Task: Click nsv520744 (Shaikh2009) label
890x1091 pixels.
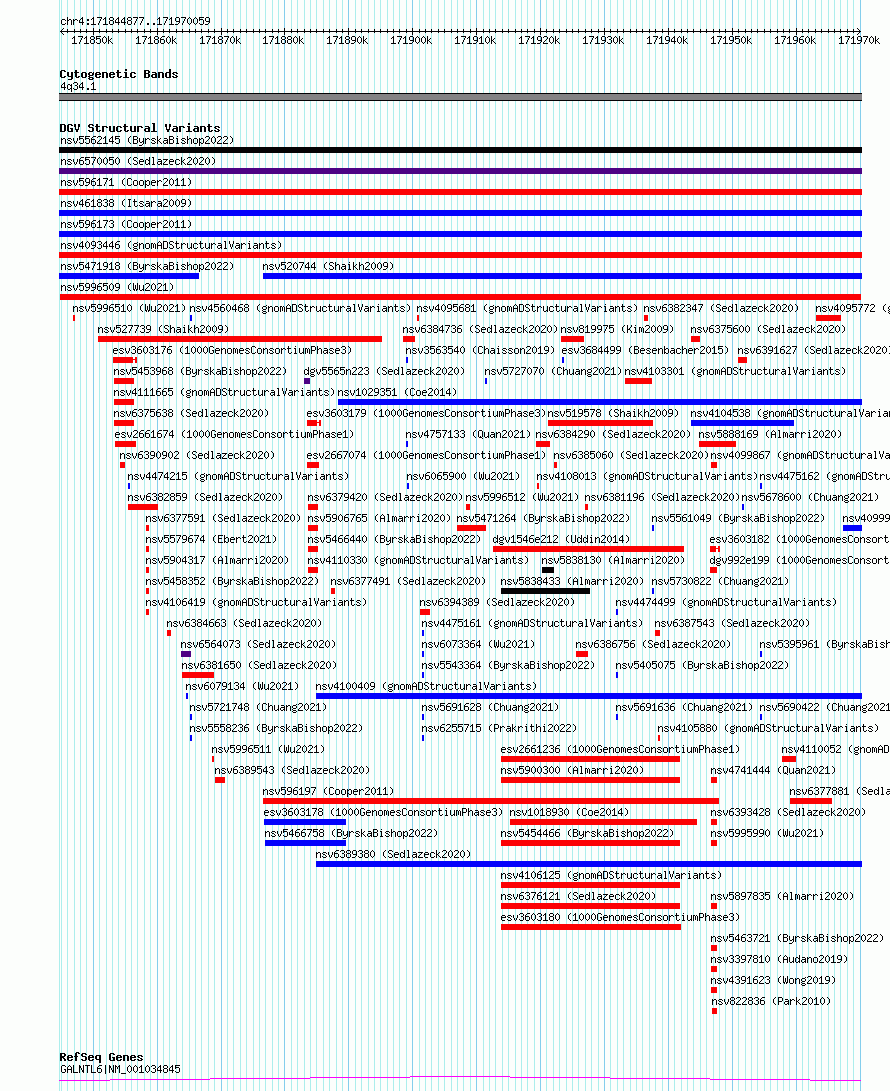Action: tap(328, 266)
